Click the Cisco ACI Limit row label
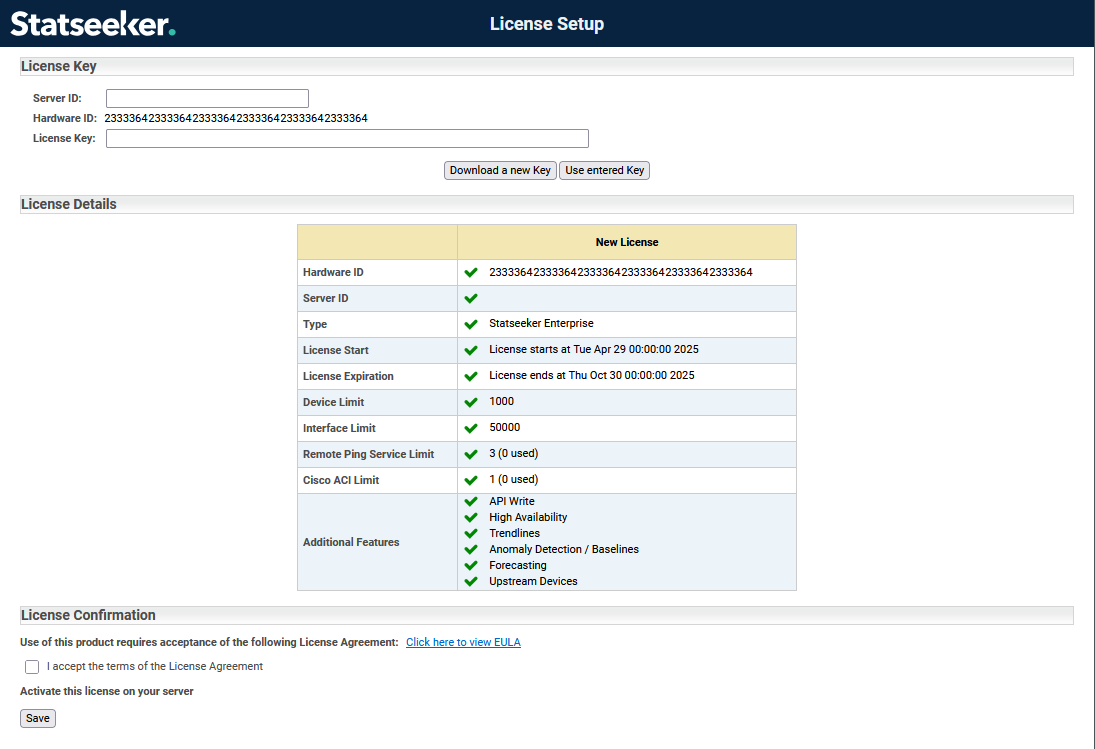The width and height of the screenshot is (1095, 749). click(341, 480)
